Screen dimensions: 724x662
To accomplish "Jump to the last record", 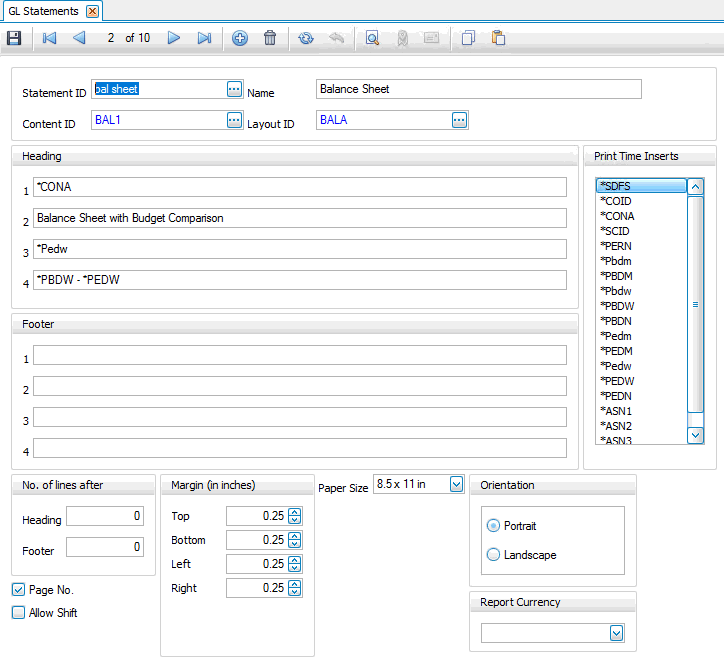I will point(204,38).
